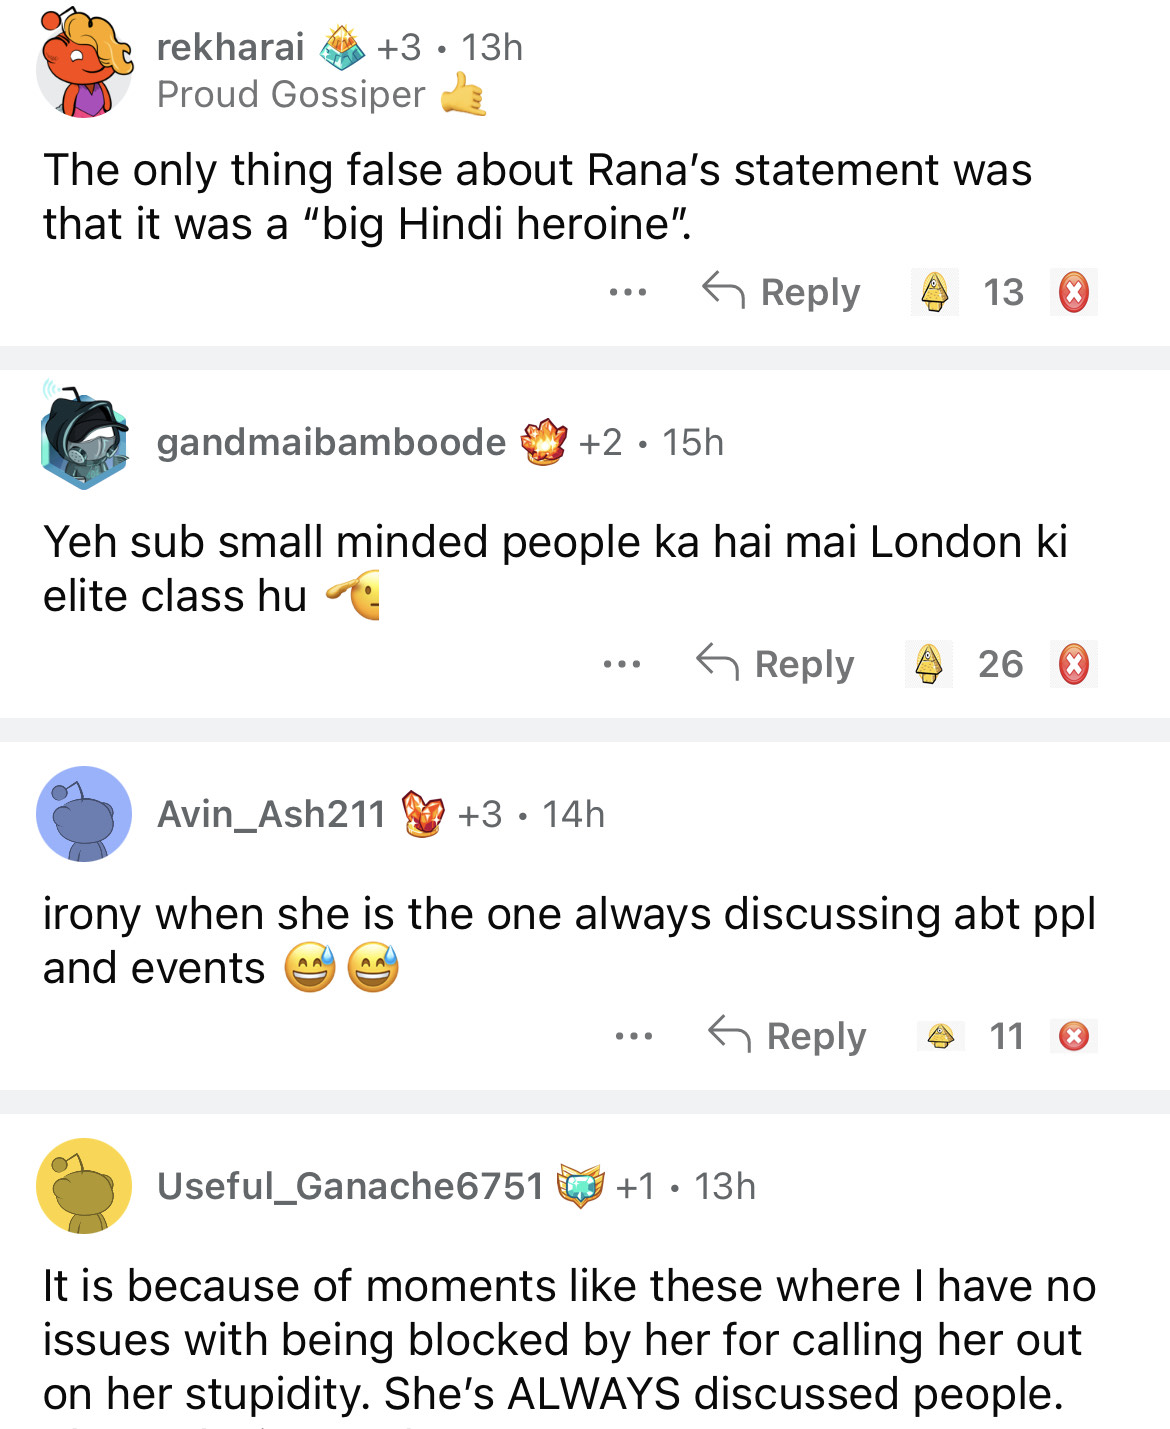
Task: Tap the achievement badge beside Useful_Ganache6751
Action: pos(581,1186)
